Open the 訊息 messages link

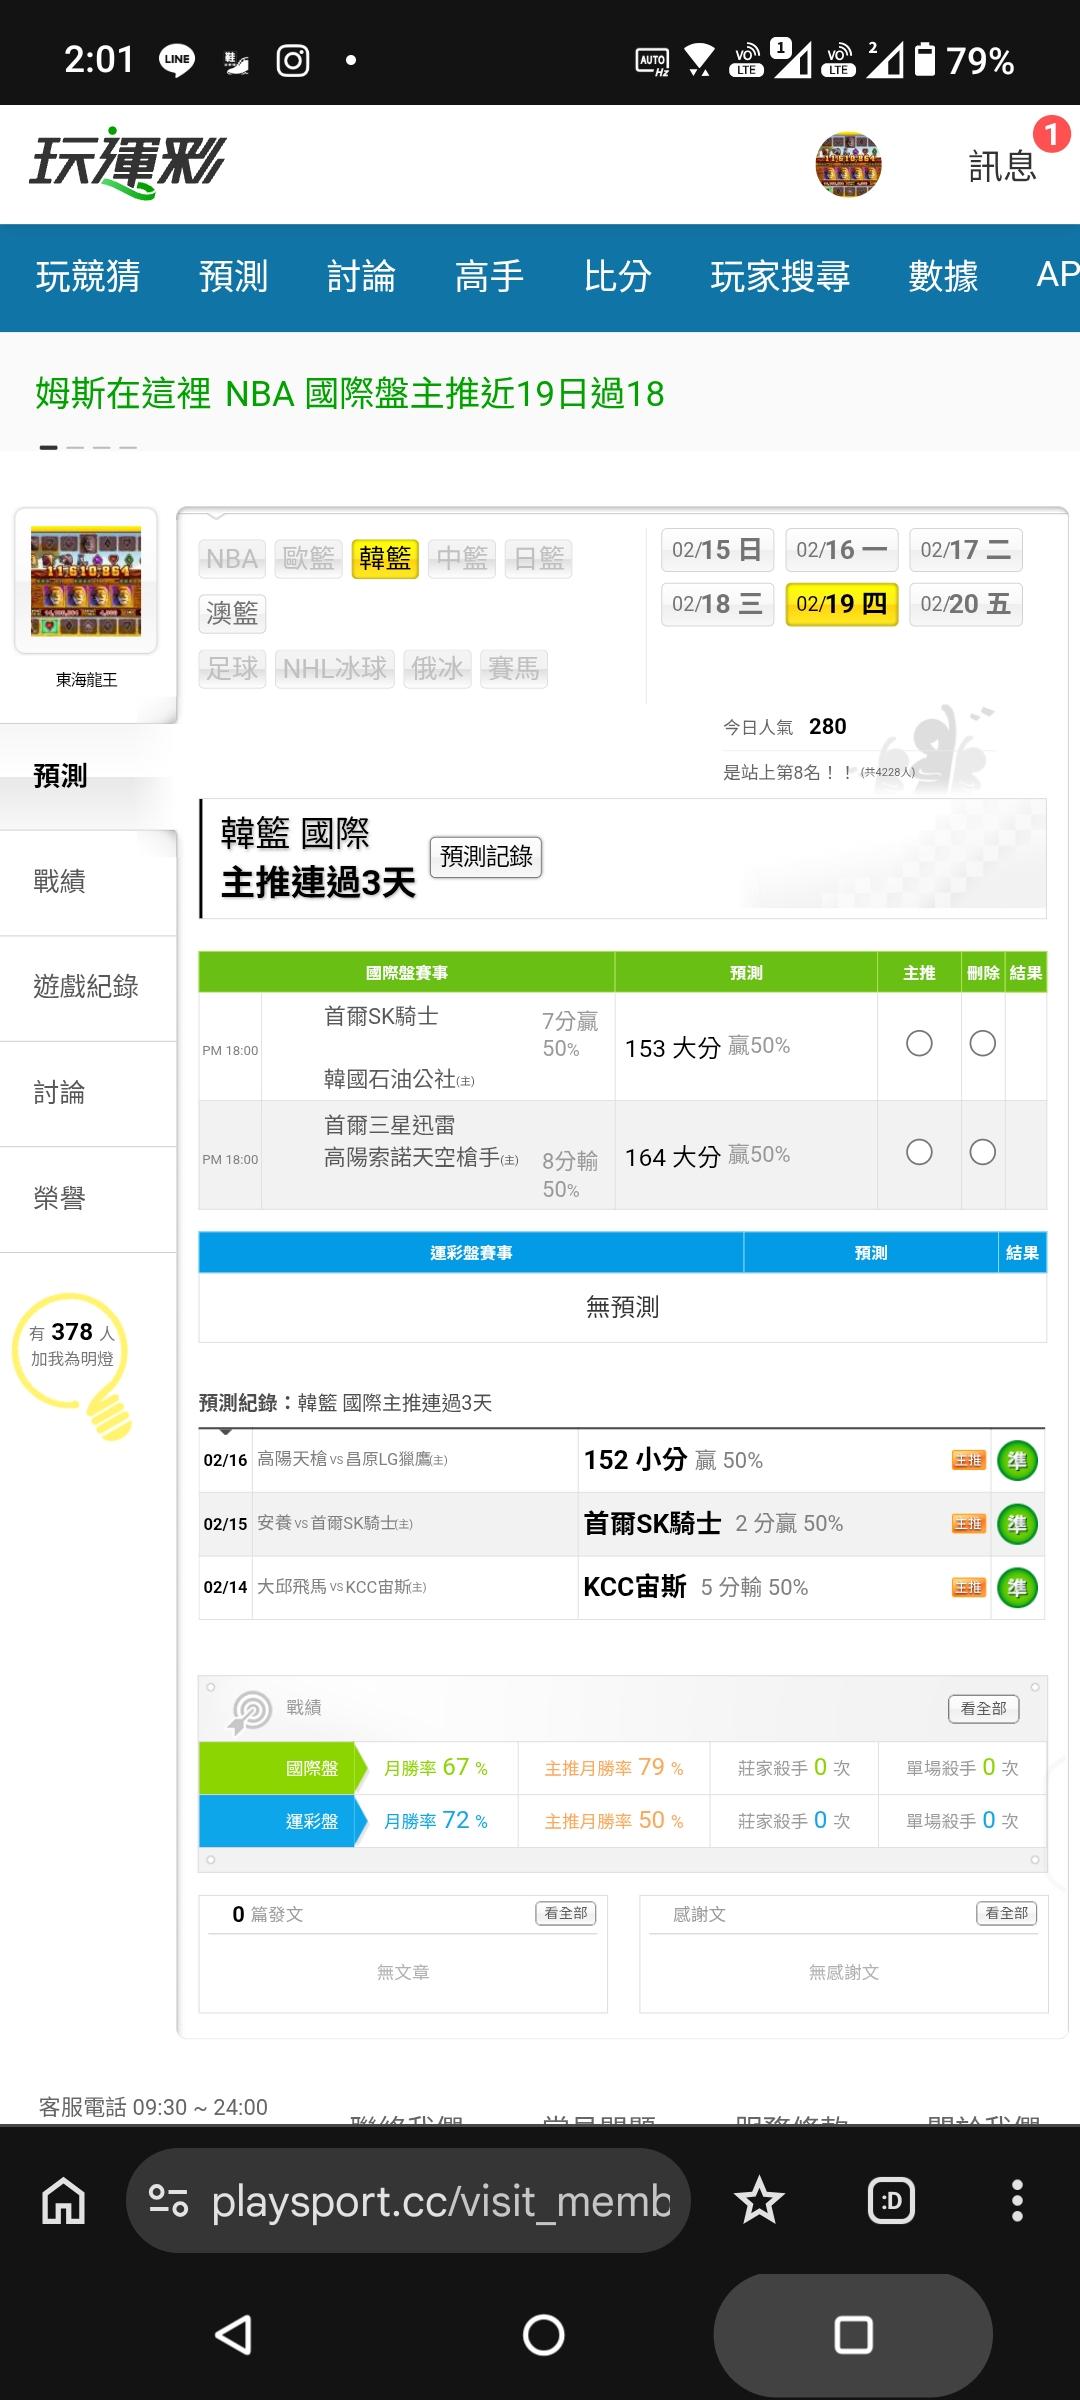(1002, 166)
